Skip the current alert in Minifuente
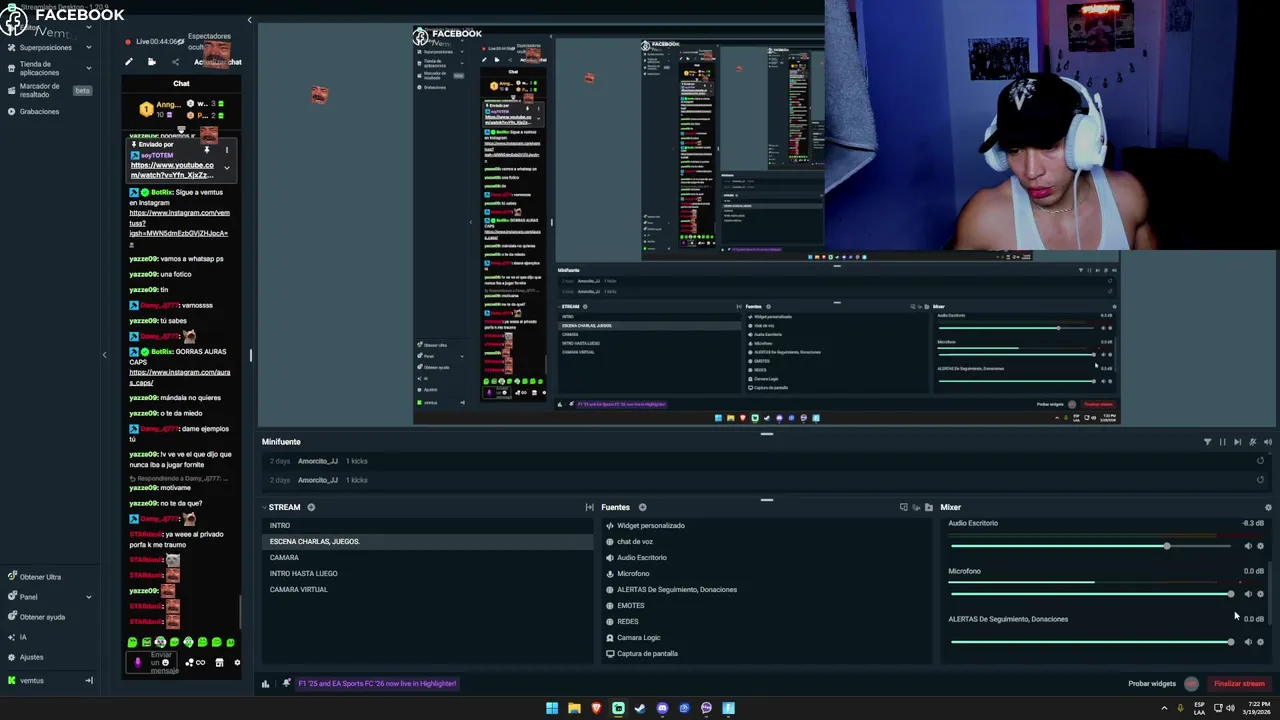 coord(1237,442)
